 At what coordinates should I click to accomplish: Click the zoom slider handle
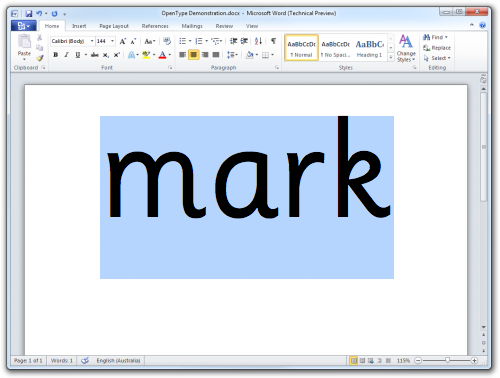point(447,360)
